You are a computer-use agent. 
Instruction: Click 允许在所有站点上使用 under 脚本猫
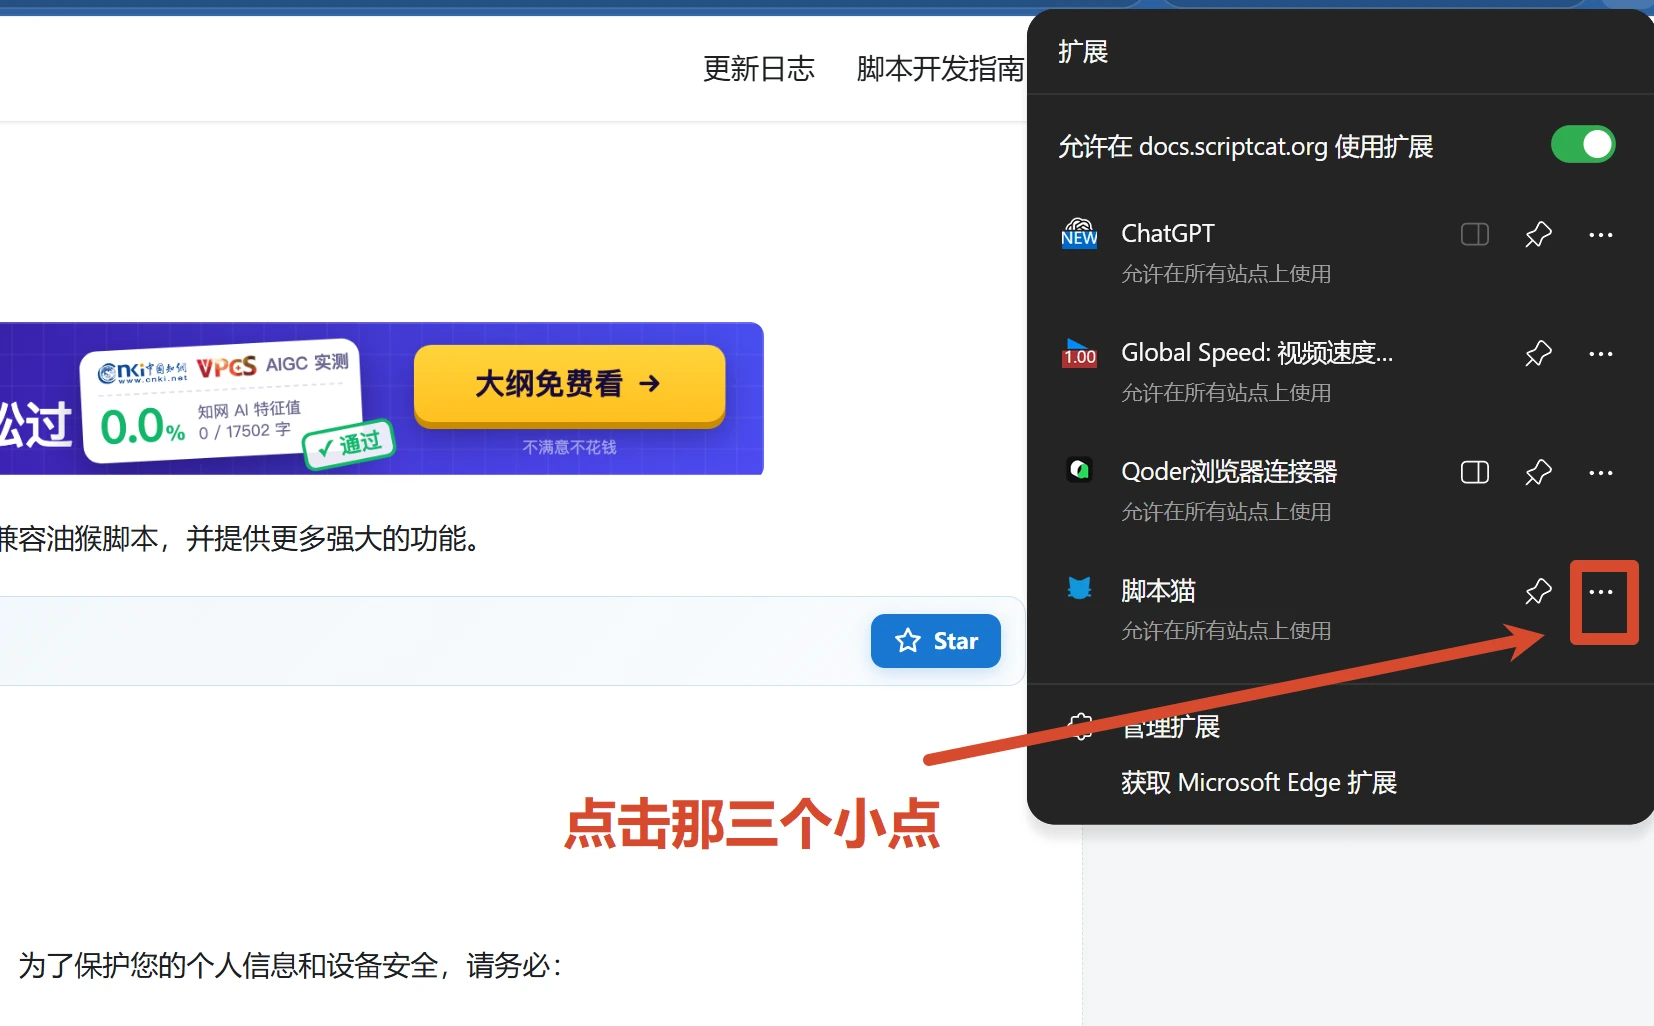click(x=1226, y=631)
